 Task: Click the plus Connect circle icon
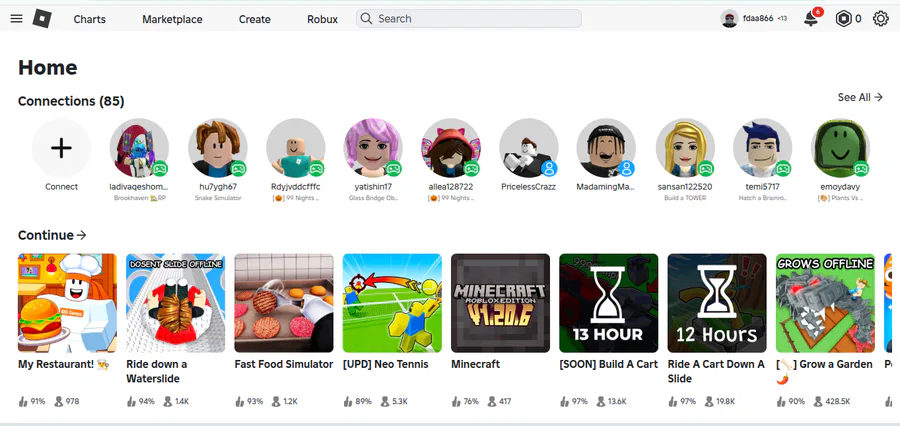tap(61, 148)
